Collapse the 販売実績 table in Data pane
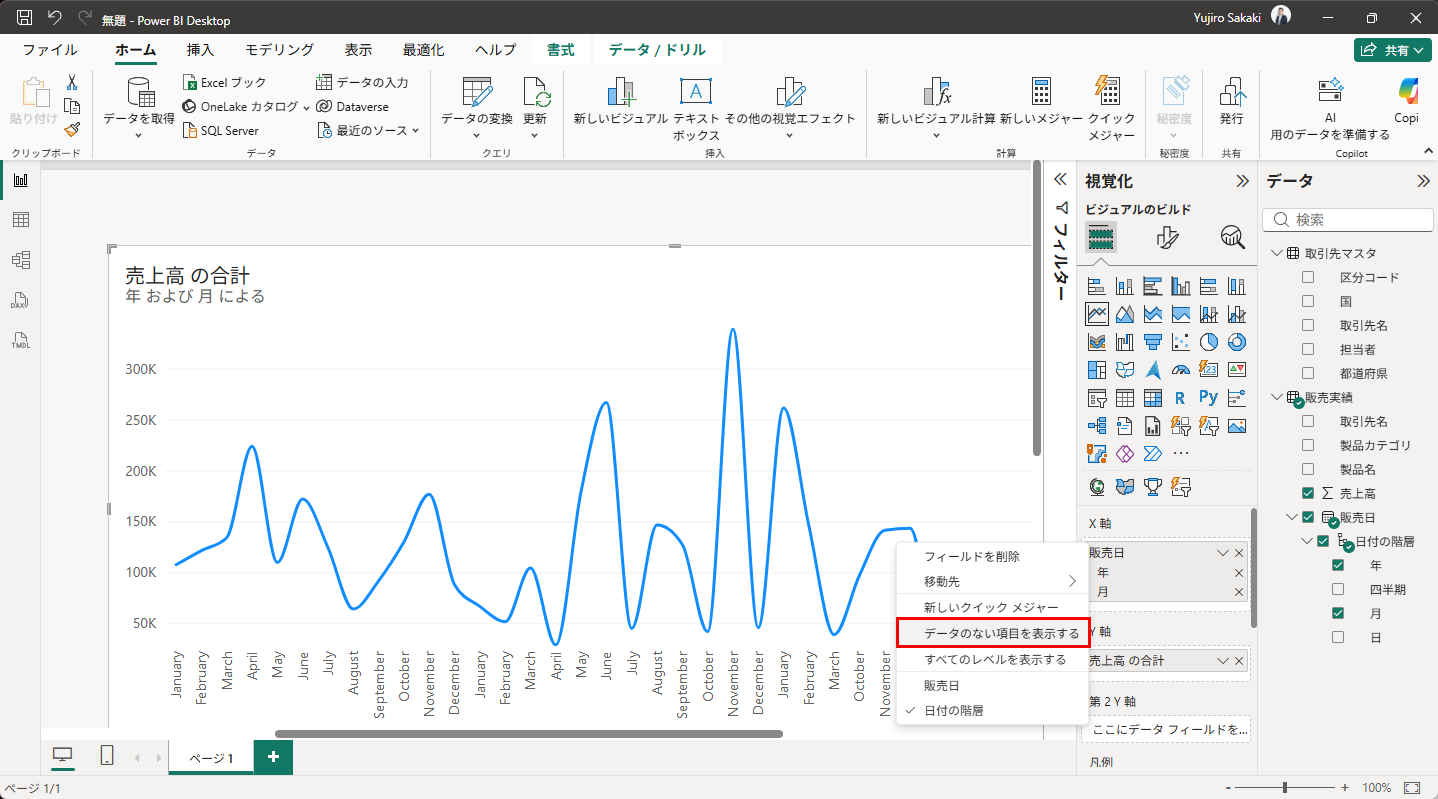This screenshot has width=1438, height=799. (1277, 397)
